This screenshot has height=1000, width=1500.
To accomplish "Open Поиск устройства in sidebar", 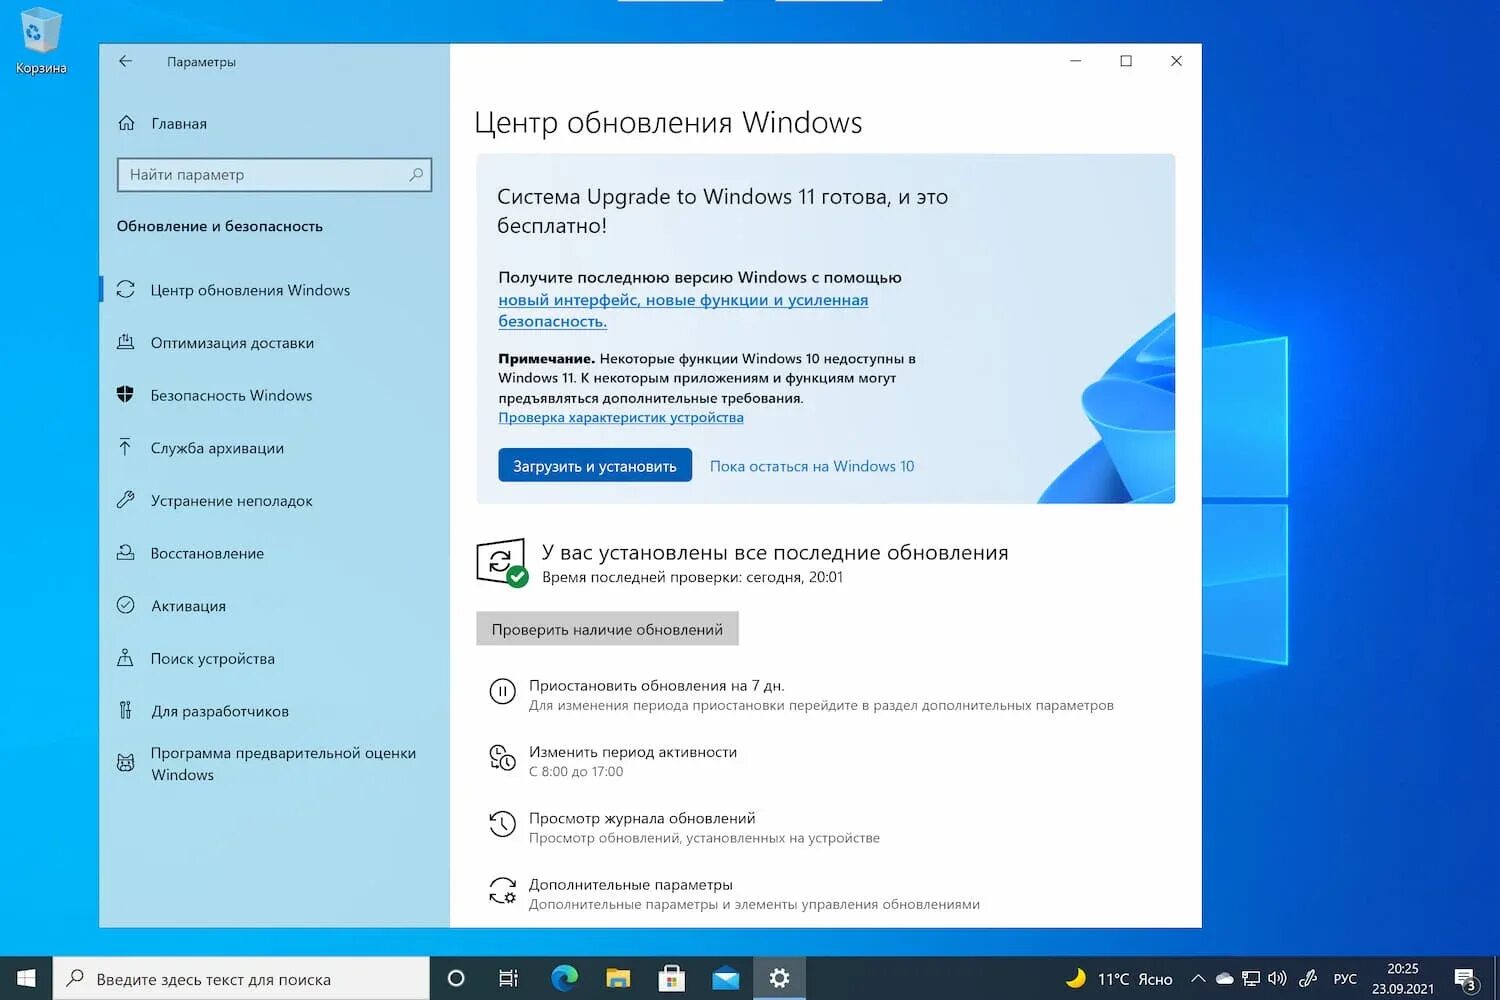I will click(274, 658).
